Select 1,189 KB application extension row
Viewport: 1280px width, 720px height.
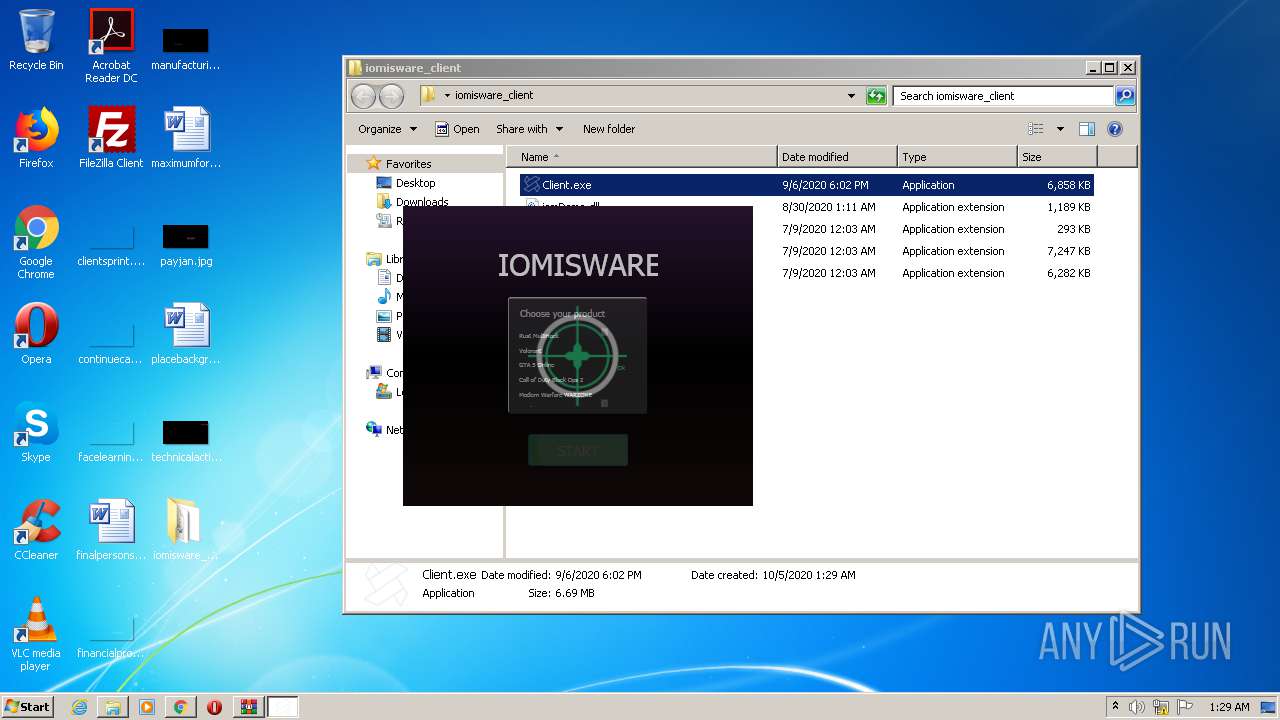click(806, 207)
